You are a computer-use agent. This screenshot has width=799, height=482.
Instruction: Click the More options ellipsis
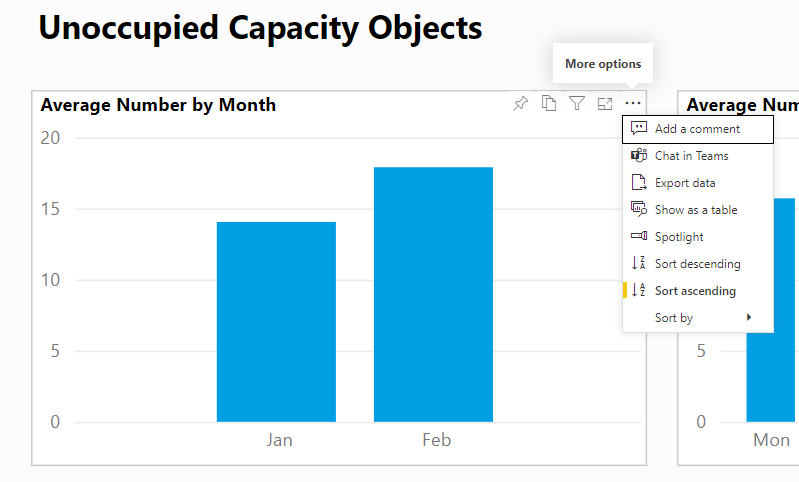[x=633, y=104]
